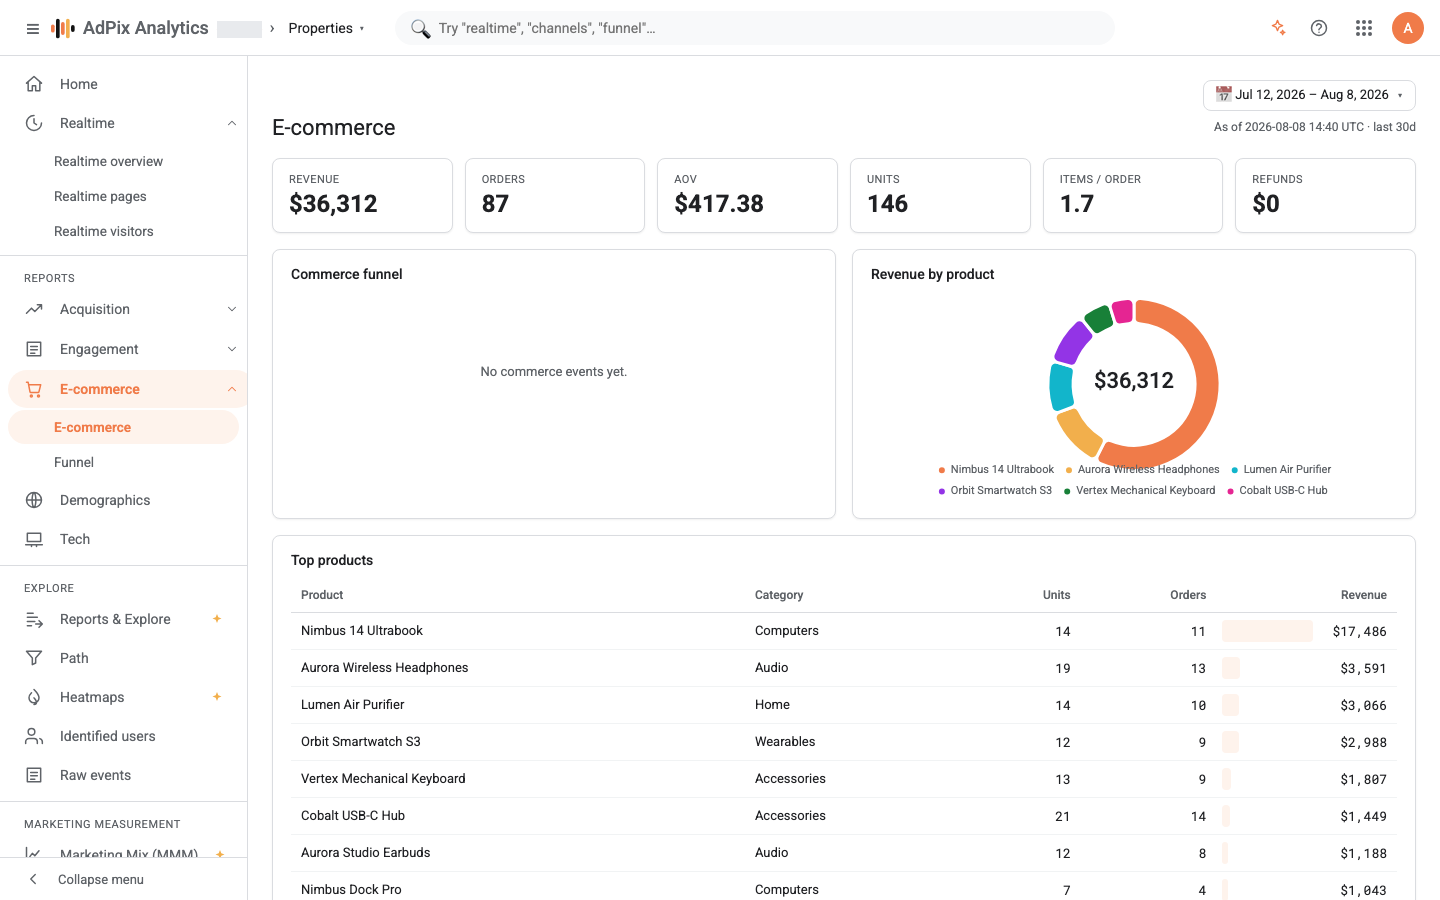Click the Cobalt USB-C Hub product name
1440x900 pixels.
pos(353,816)
